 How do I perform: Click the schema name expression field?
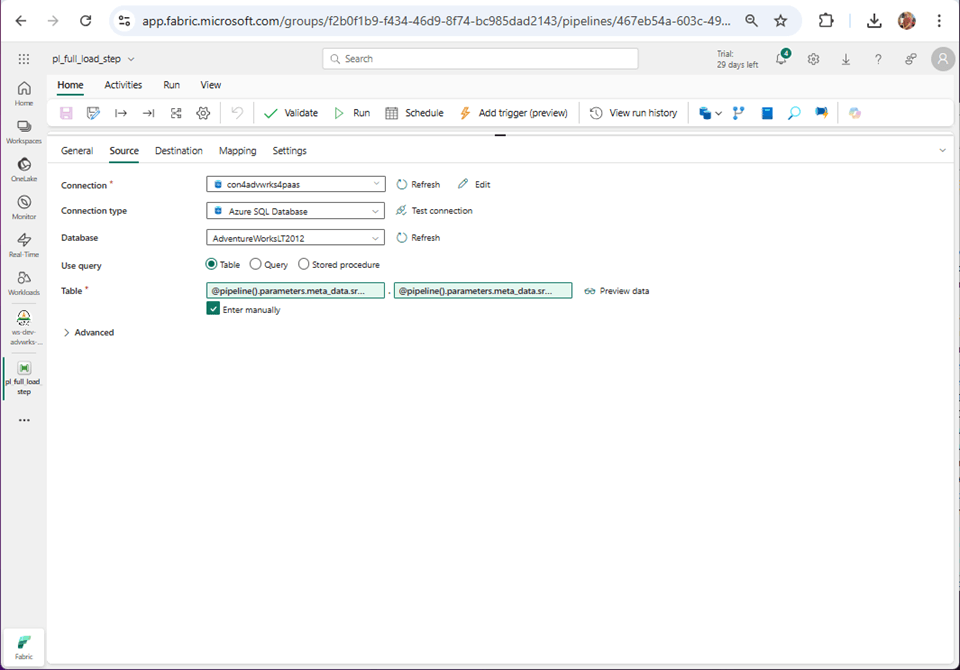pyautogui.click(x=296, y=291)
